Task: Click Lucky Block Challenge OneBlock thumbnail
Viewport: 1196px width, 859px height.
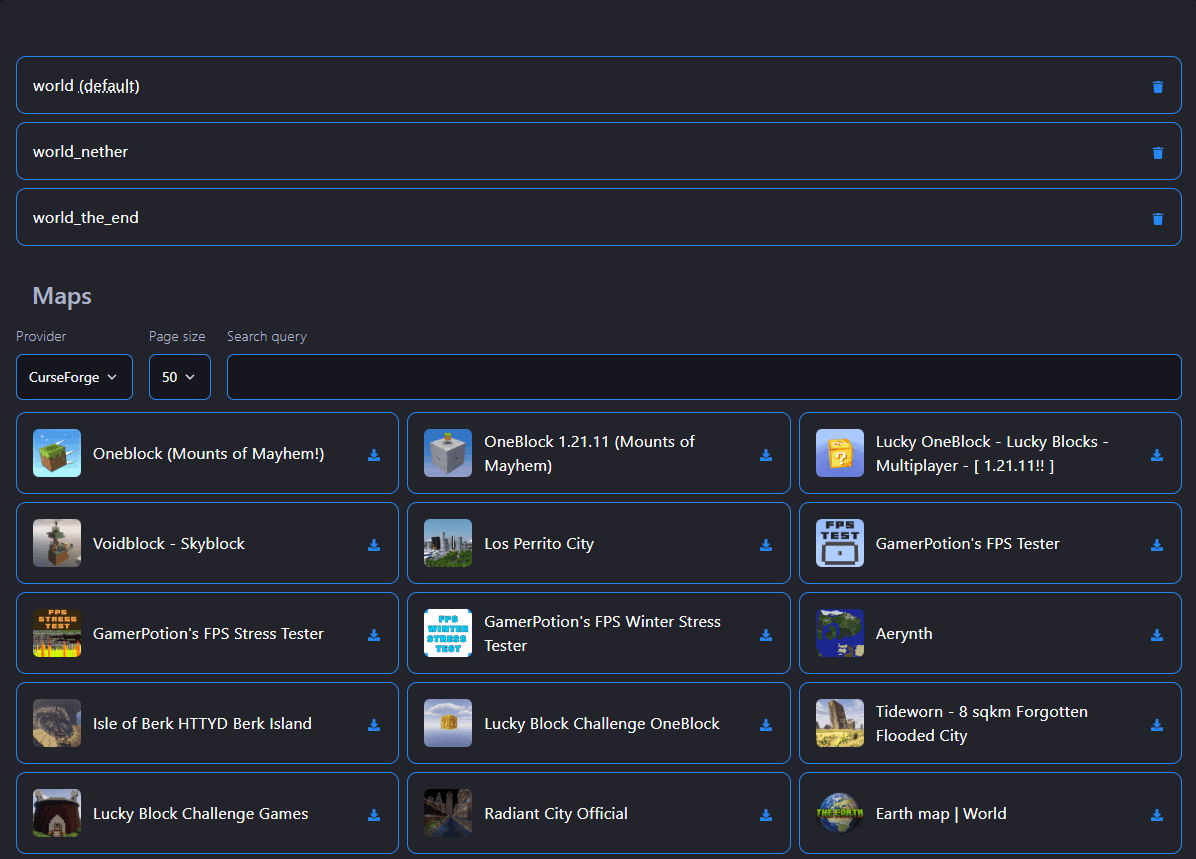Action: coord(448,723)
